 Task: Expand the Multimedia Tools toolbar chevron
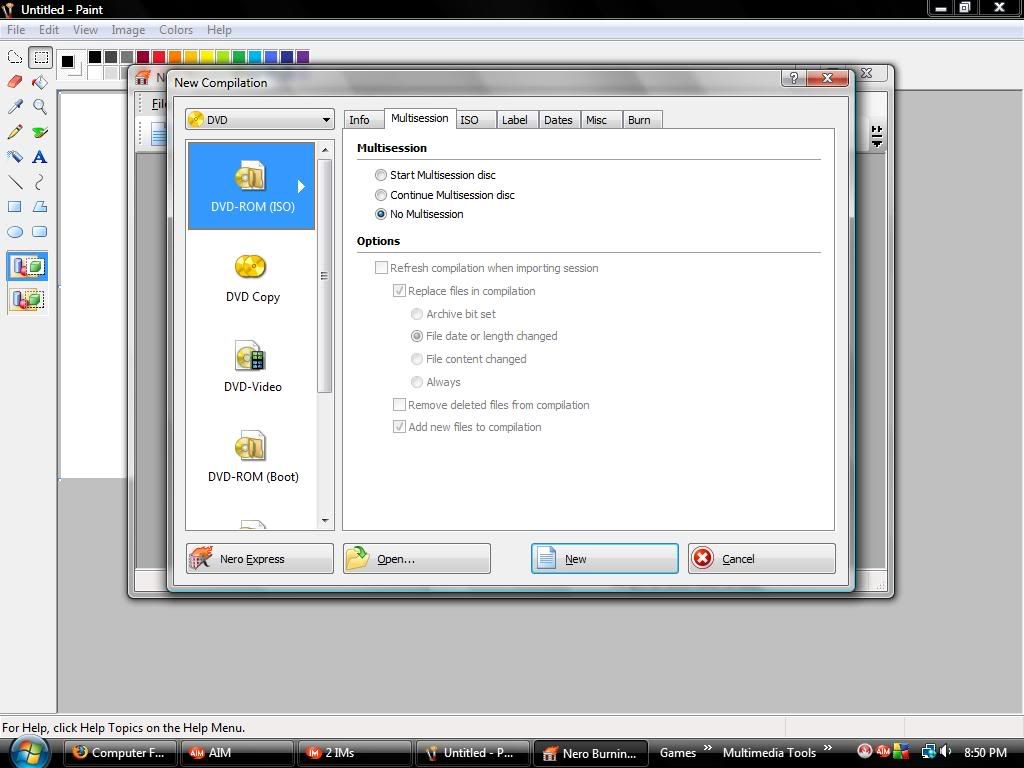pyautogui.click(x=827, y=747)
